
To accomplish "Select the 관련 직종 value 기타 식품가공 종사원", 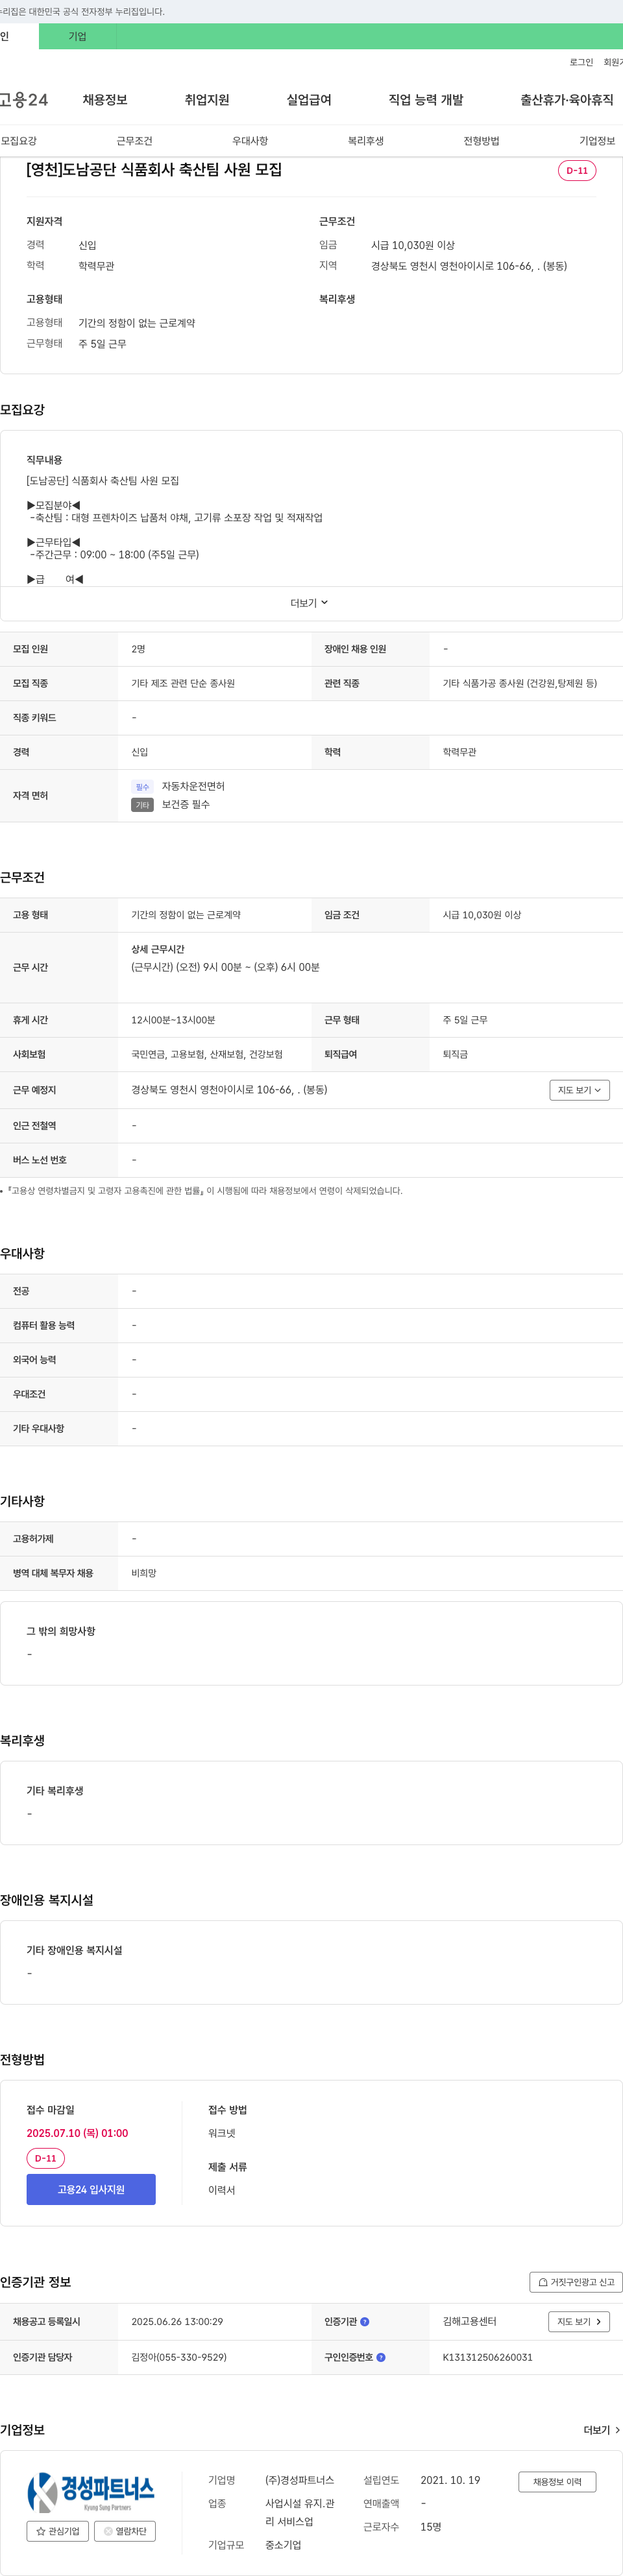I will pos(520,683).
